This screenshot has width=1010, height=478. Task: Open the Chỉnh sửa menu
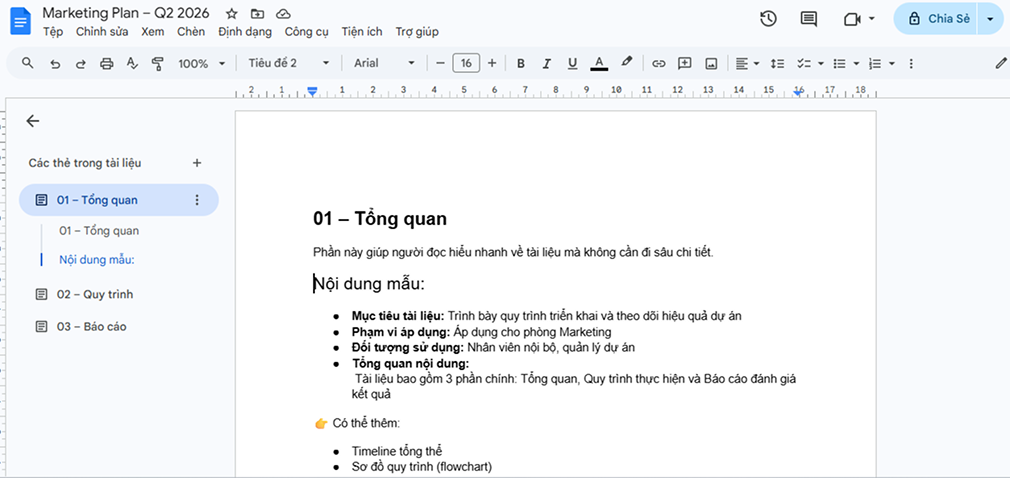pos(102,32)
